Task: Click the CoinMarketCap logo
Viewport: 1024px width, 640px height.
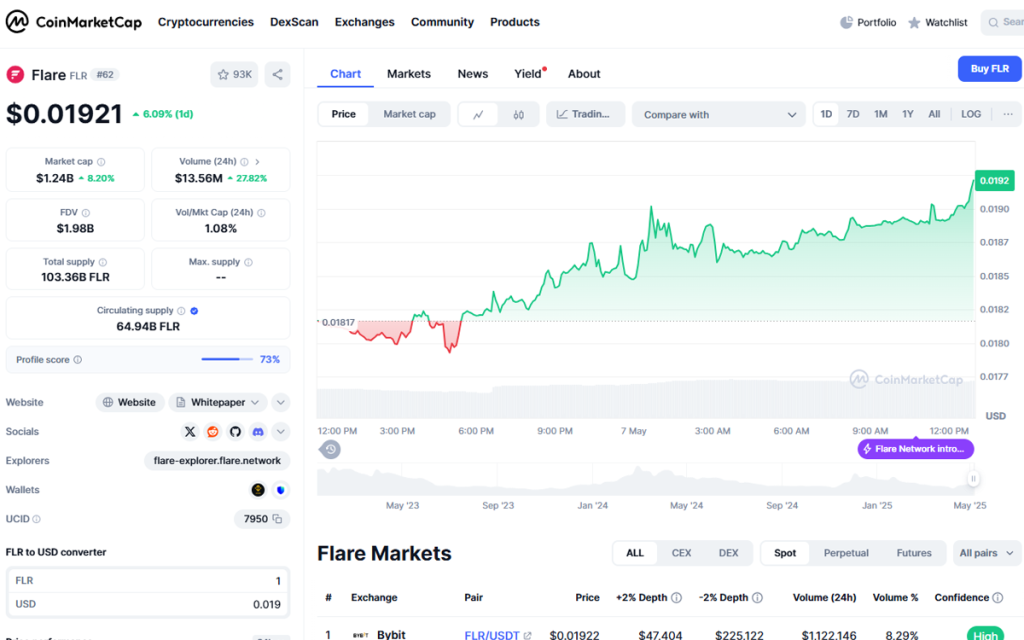Action: click(73, 22)
